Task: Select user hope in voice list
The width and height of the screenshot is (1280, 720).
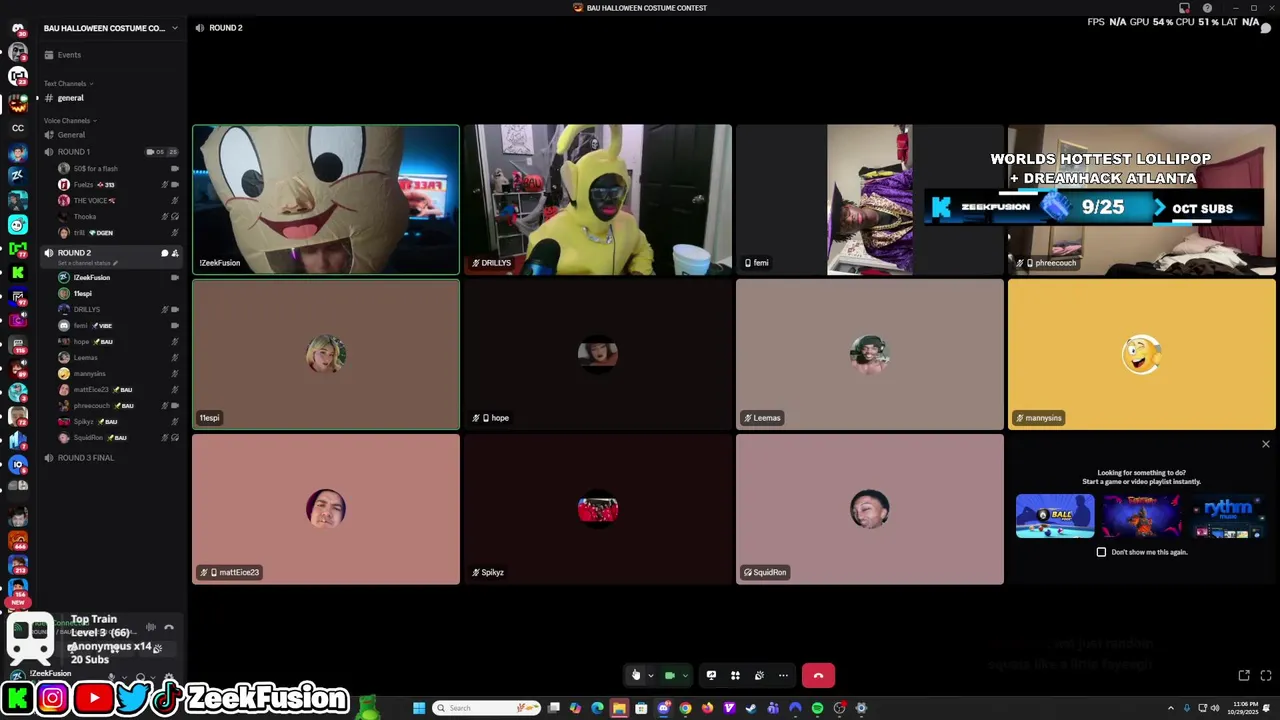Action: pos(117,342)
